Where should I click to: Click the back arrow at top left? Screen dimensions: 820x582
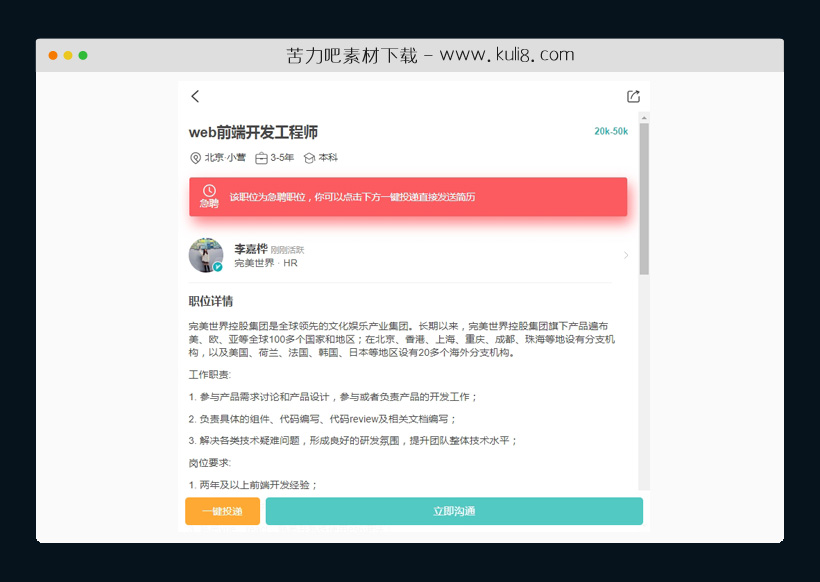tap(195, 96)
